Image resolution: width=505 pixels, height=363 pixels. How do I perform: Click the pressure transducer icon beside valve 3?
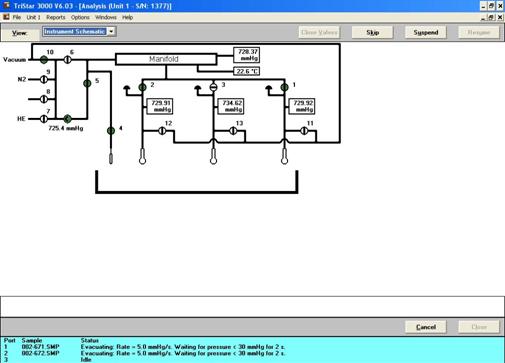[x=198, y=89]
